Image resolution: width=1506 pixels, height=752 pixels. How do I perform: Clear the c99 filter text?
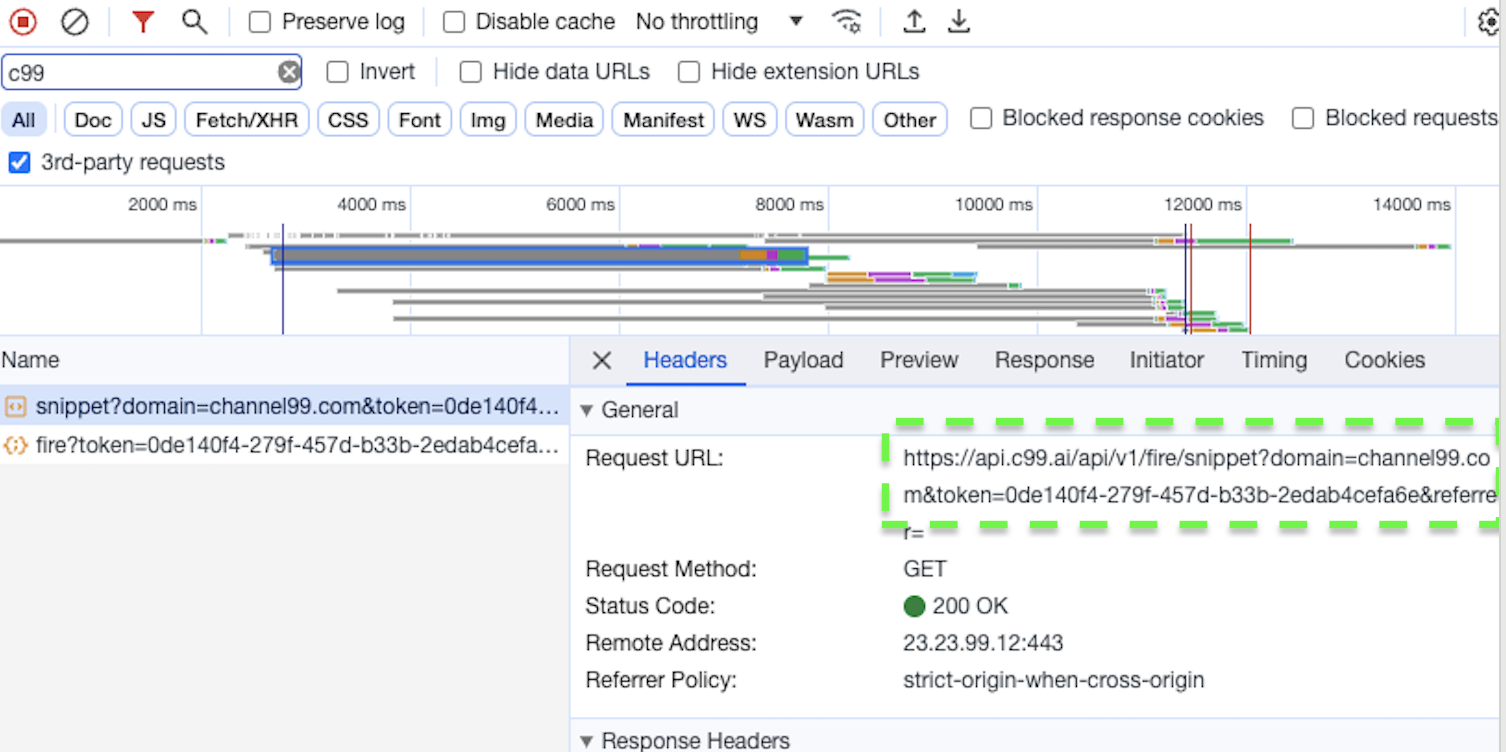tap(289, 72)
